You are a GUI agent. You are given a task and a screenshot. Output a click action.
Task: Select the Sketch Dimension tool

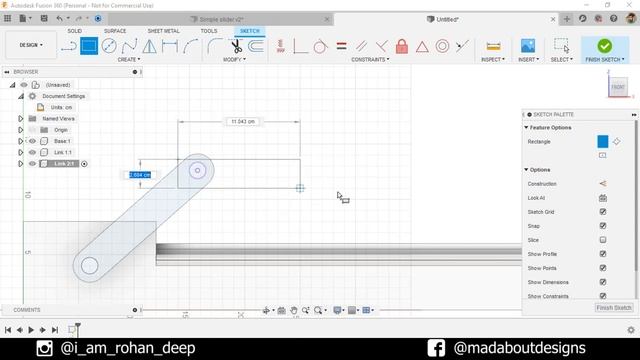(x=170, y=46)
